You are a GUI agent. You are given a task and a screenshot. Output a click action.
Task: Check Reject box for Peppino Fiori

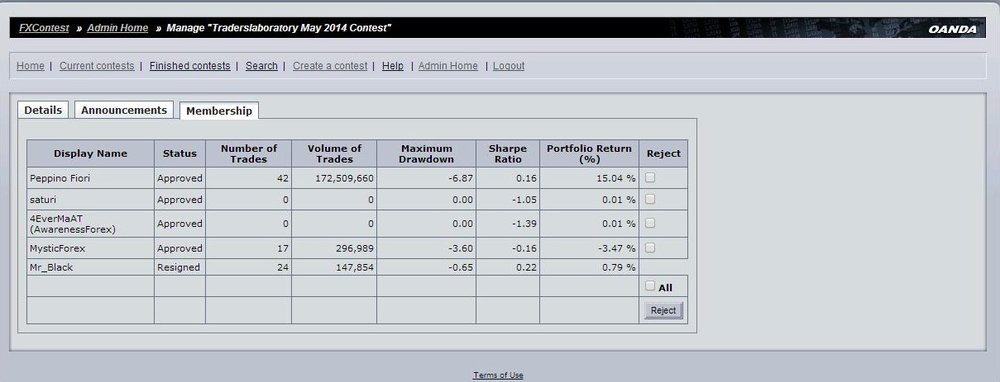click(650, 178)
